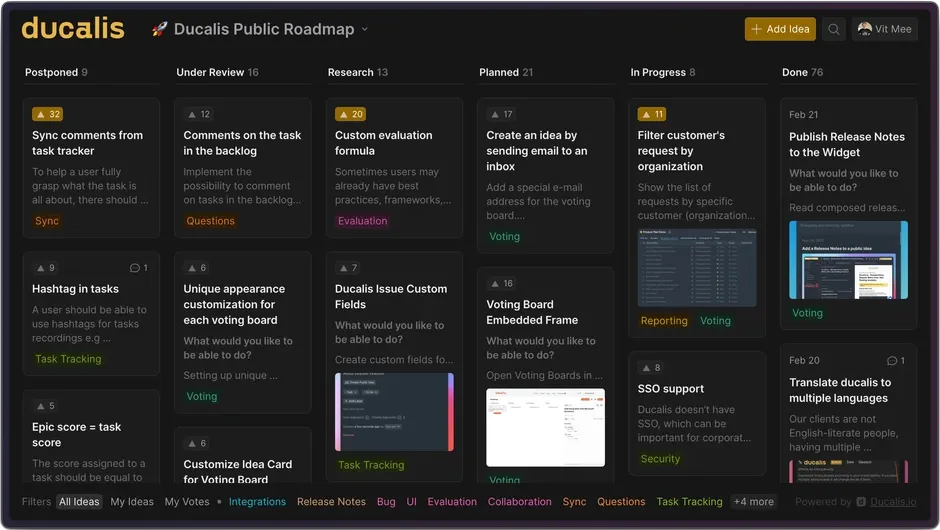Click the ducalis logo

coord(73,28)
